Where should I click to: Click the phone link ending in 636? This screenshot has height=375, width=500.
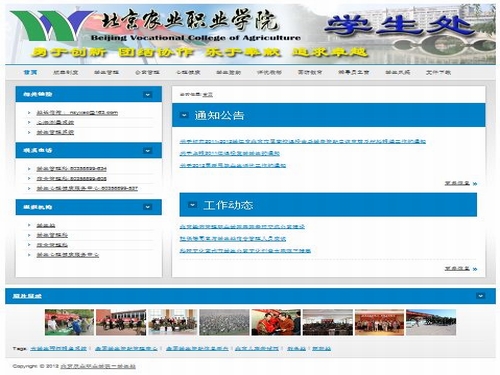tap(72, 179)
